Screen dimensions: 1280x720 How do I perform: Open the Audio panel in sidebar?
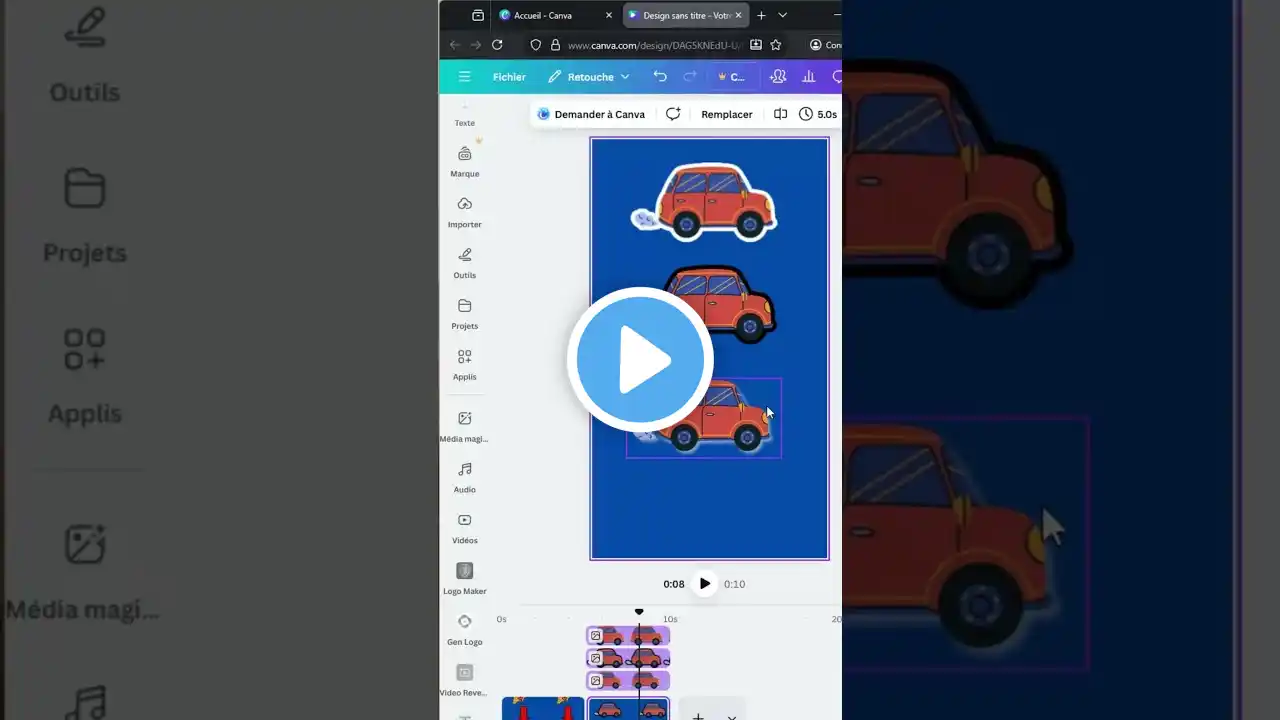tap(464, 475)
